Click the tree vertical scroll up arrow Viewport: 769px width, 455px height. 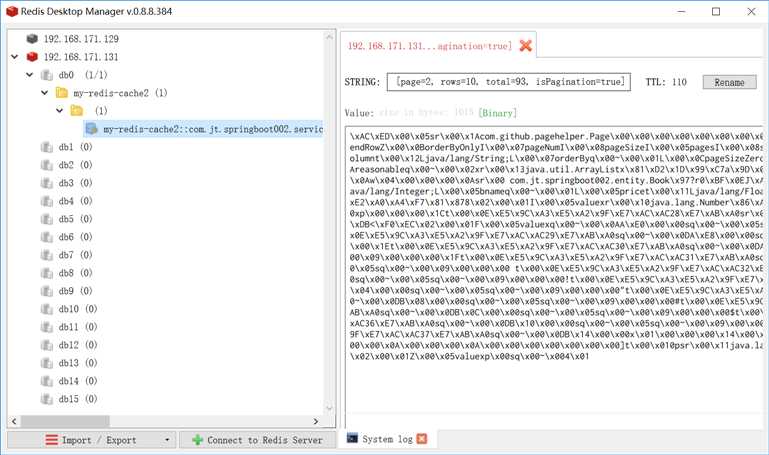click(329, 36)
